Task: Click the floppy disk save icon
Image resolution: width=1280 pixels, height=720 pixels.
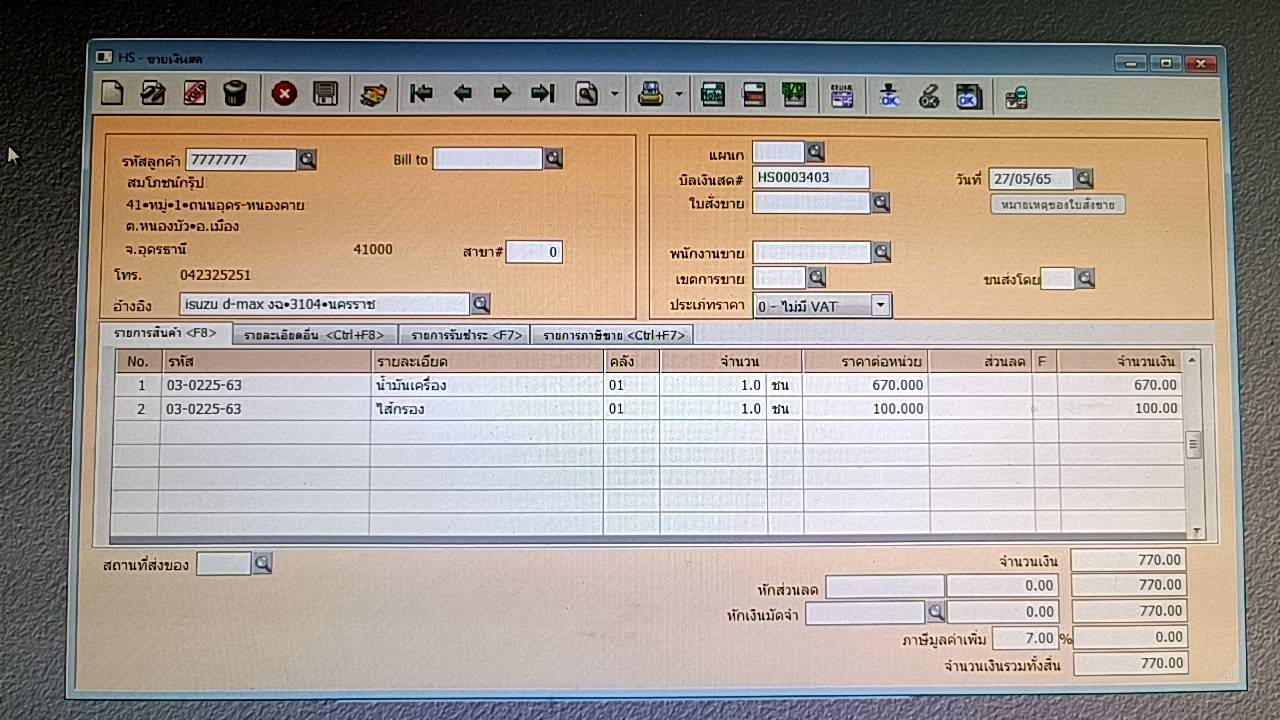Action: pyautogui.click(x=325, y=94)
